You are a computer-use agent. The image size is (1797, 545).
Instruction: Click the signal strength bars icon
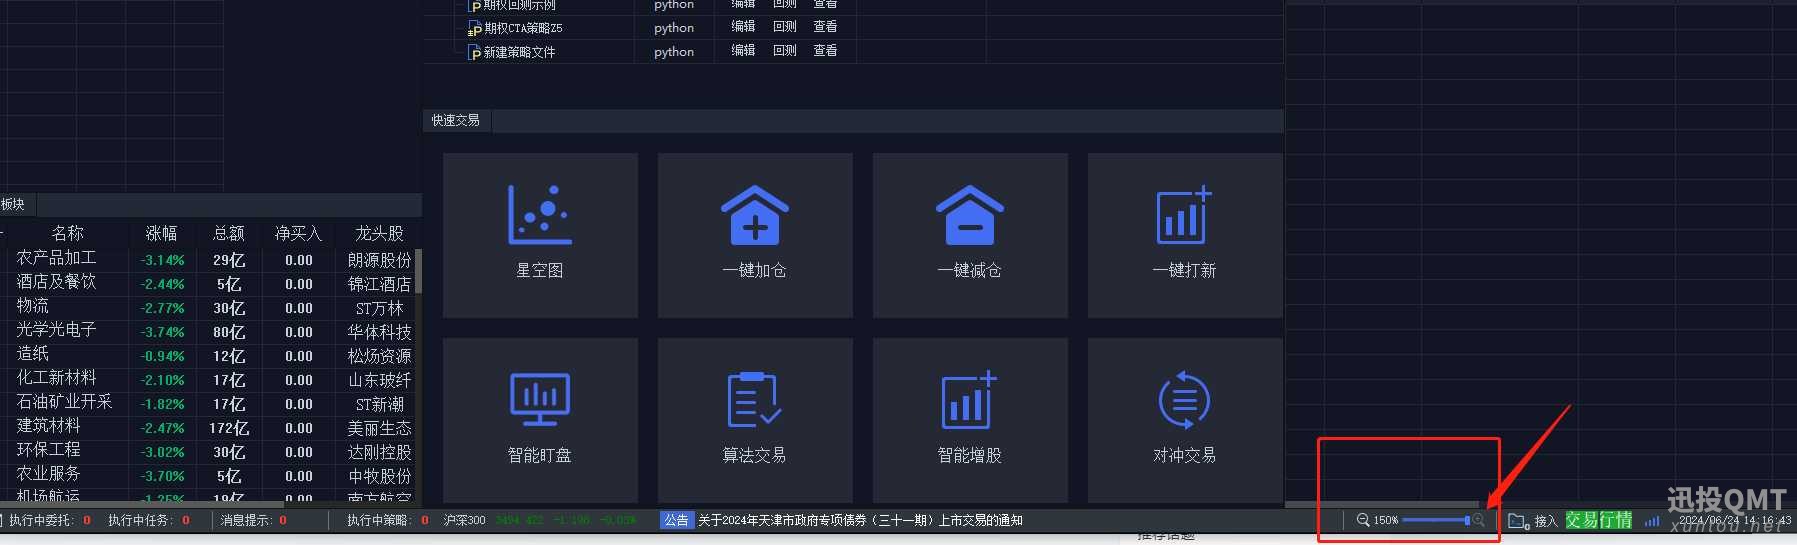(1652, 521)
